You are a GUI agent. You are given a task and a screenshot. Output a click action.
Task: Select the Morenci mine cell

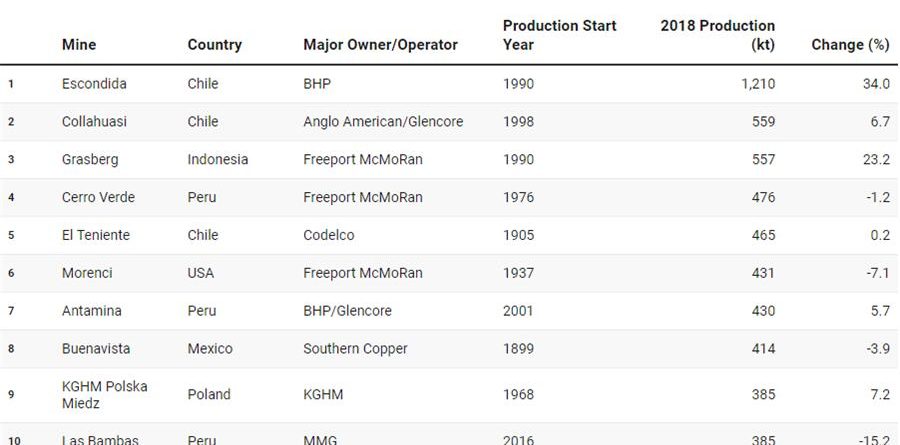[x=85, y=274]
